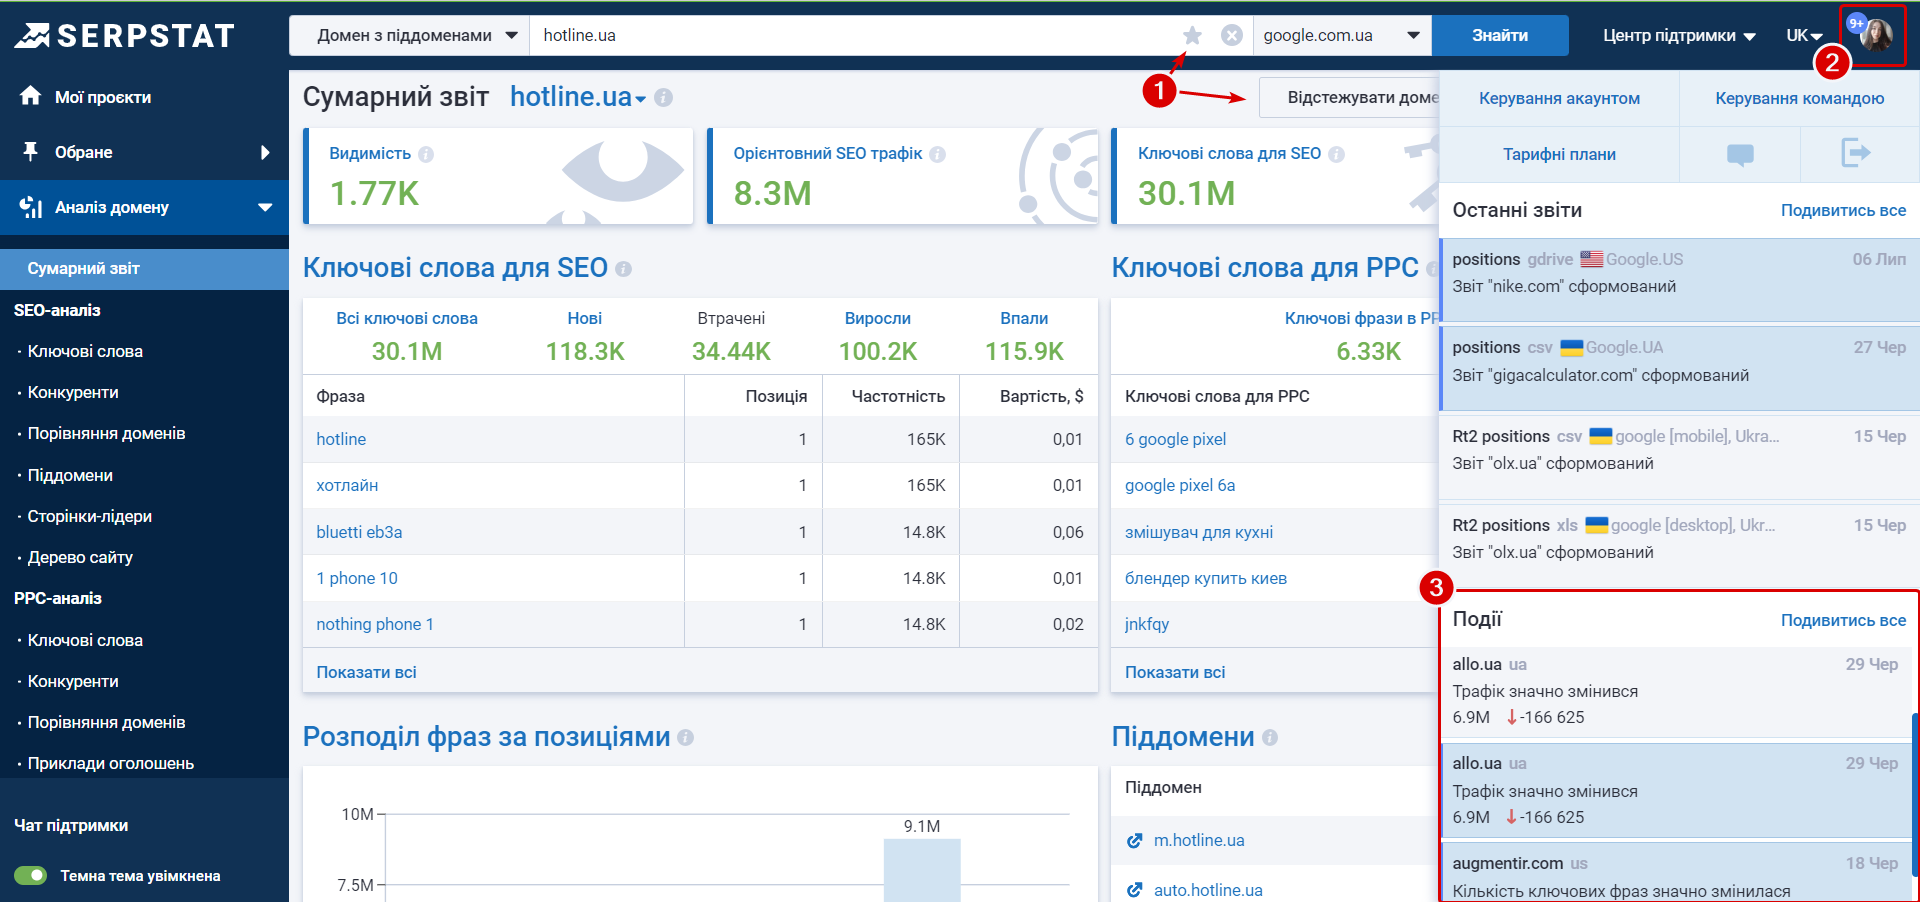Image resolution: width=1920 pixels, height=902 pixels.
Task: Open the keyword link хотлайн
Action: point(347,485)
